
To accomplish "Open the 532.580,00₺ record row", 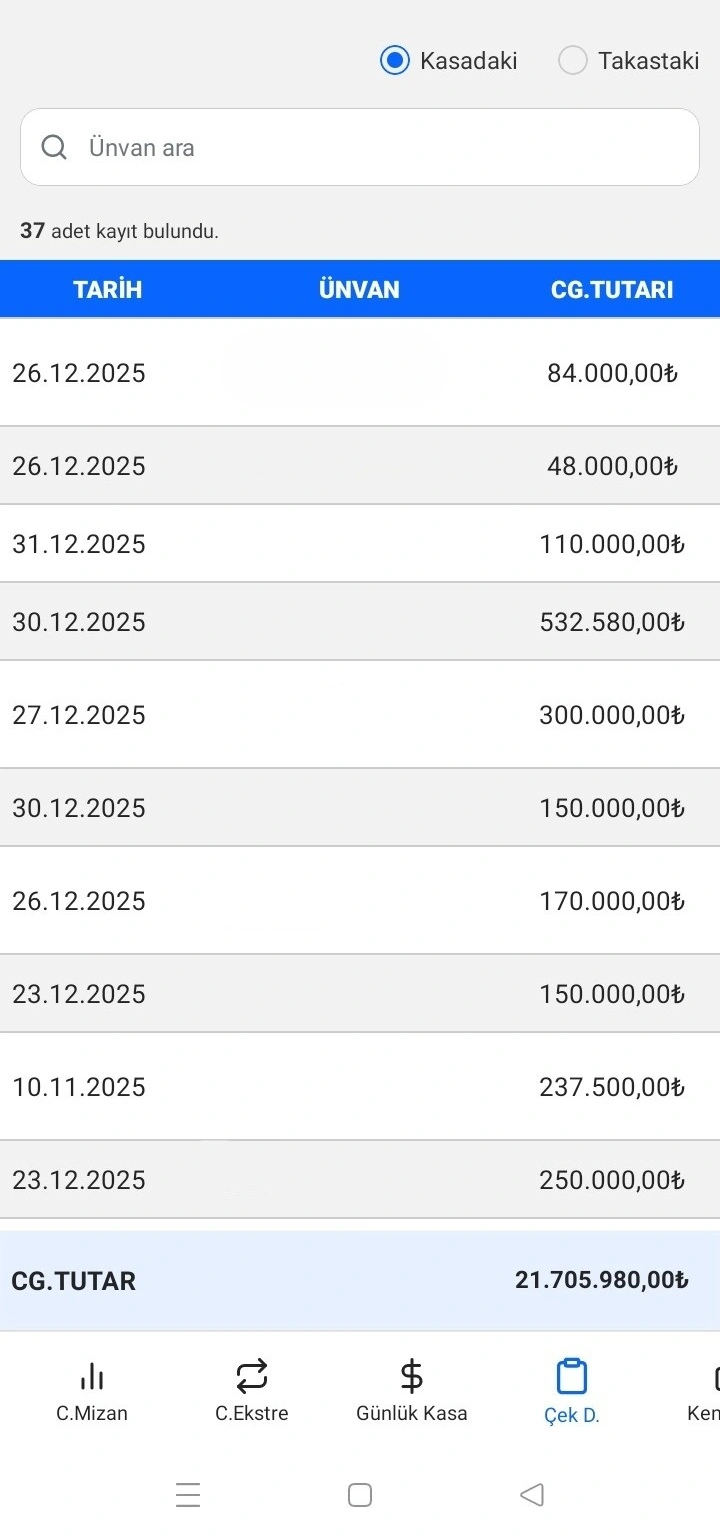I will (x=360, y=622).
